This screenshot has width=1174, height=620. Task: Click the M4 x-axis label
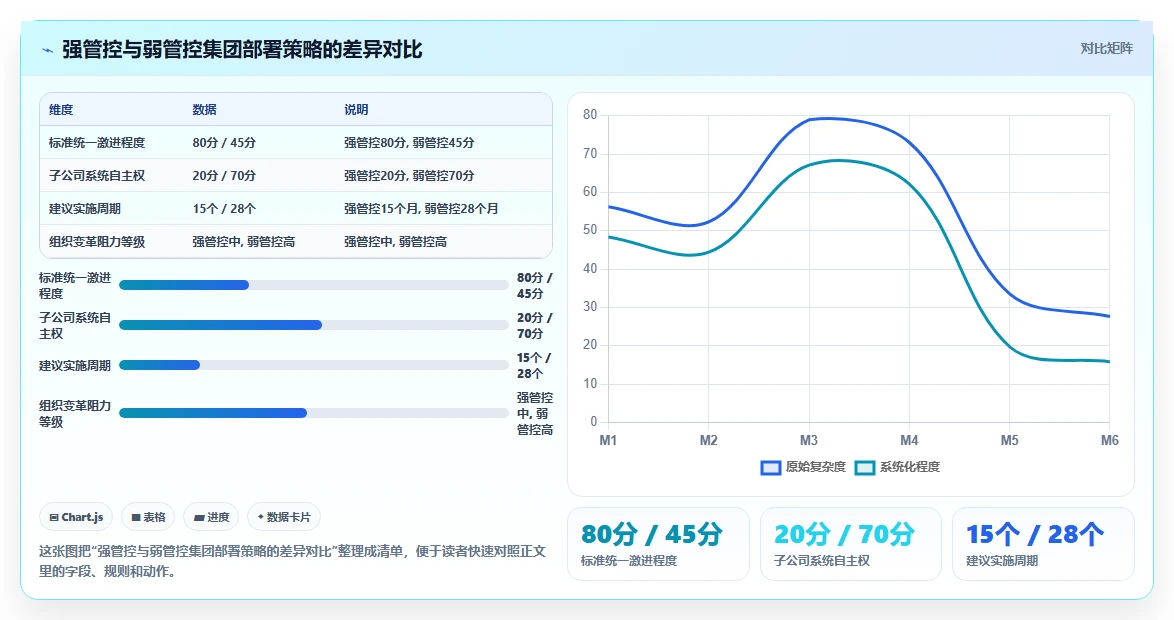(909, 440)
